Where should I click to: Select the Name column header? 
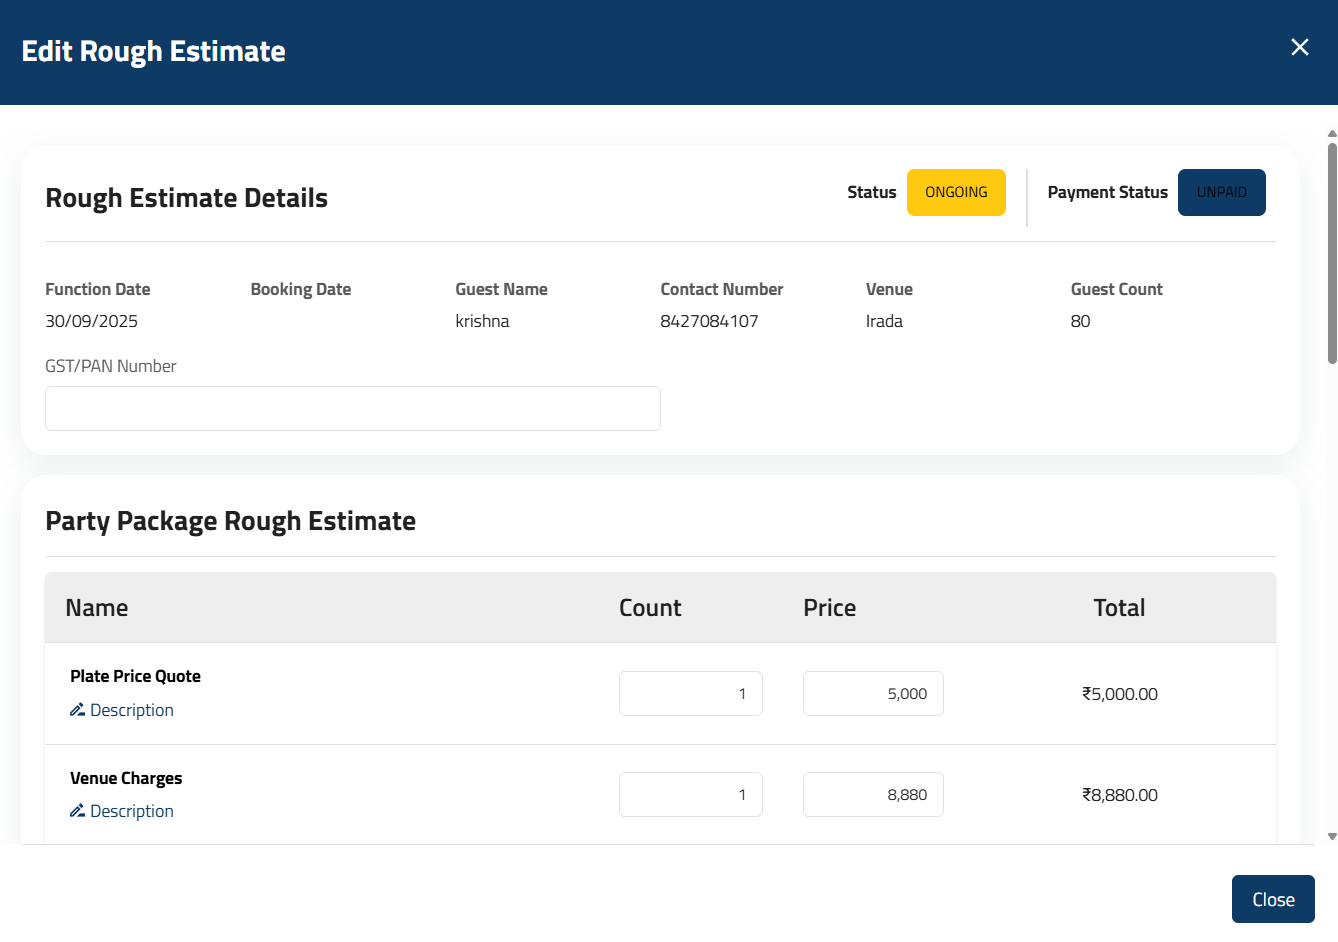(97, 607)
